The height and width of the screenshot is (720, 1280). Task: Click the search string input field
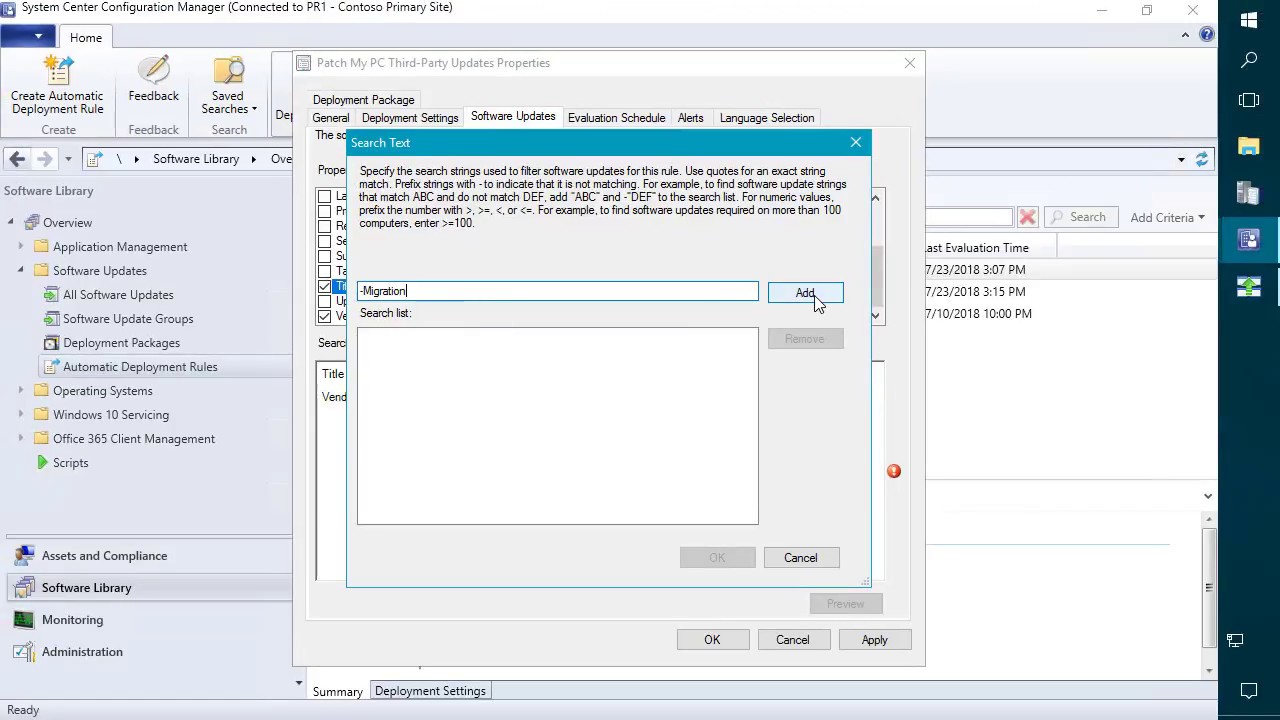(x=558, y=291)
